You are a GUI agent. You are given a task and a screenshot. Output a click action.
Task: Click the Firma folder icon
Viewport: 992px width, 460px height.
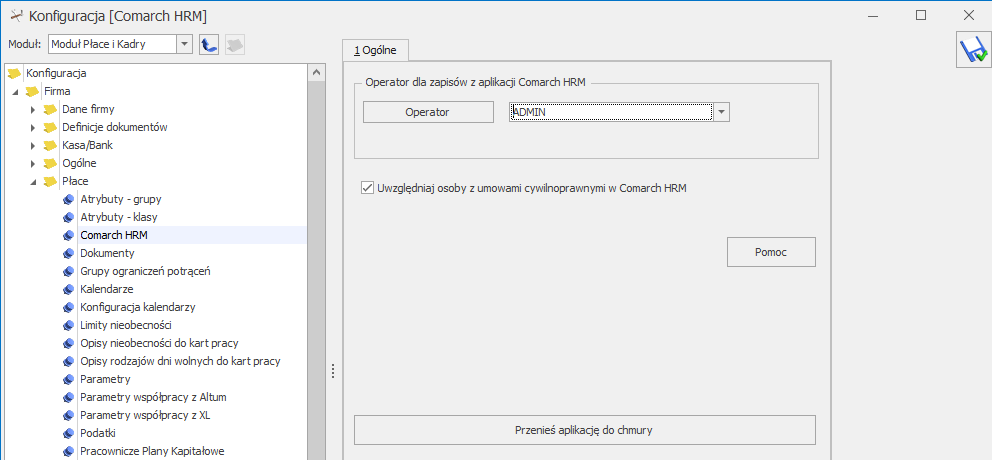(32, 91)
